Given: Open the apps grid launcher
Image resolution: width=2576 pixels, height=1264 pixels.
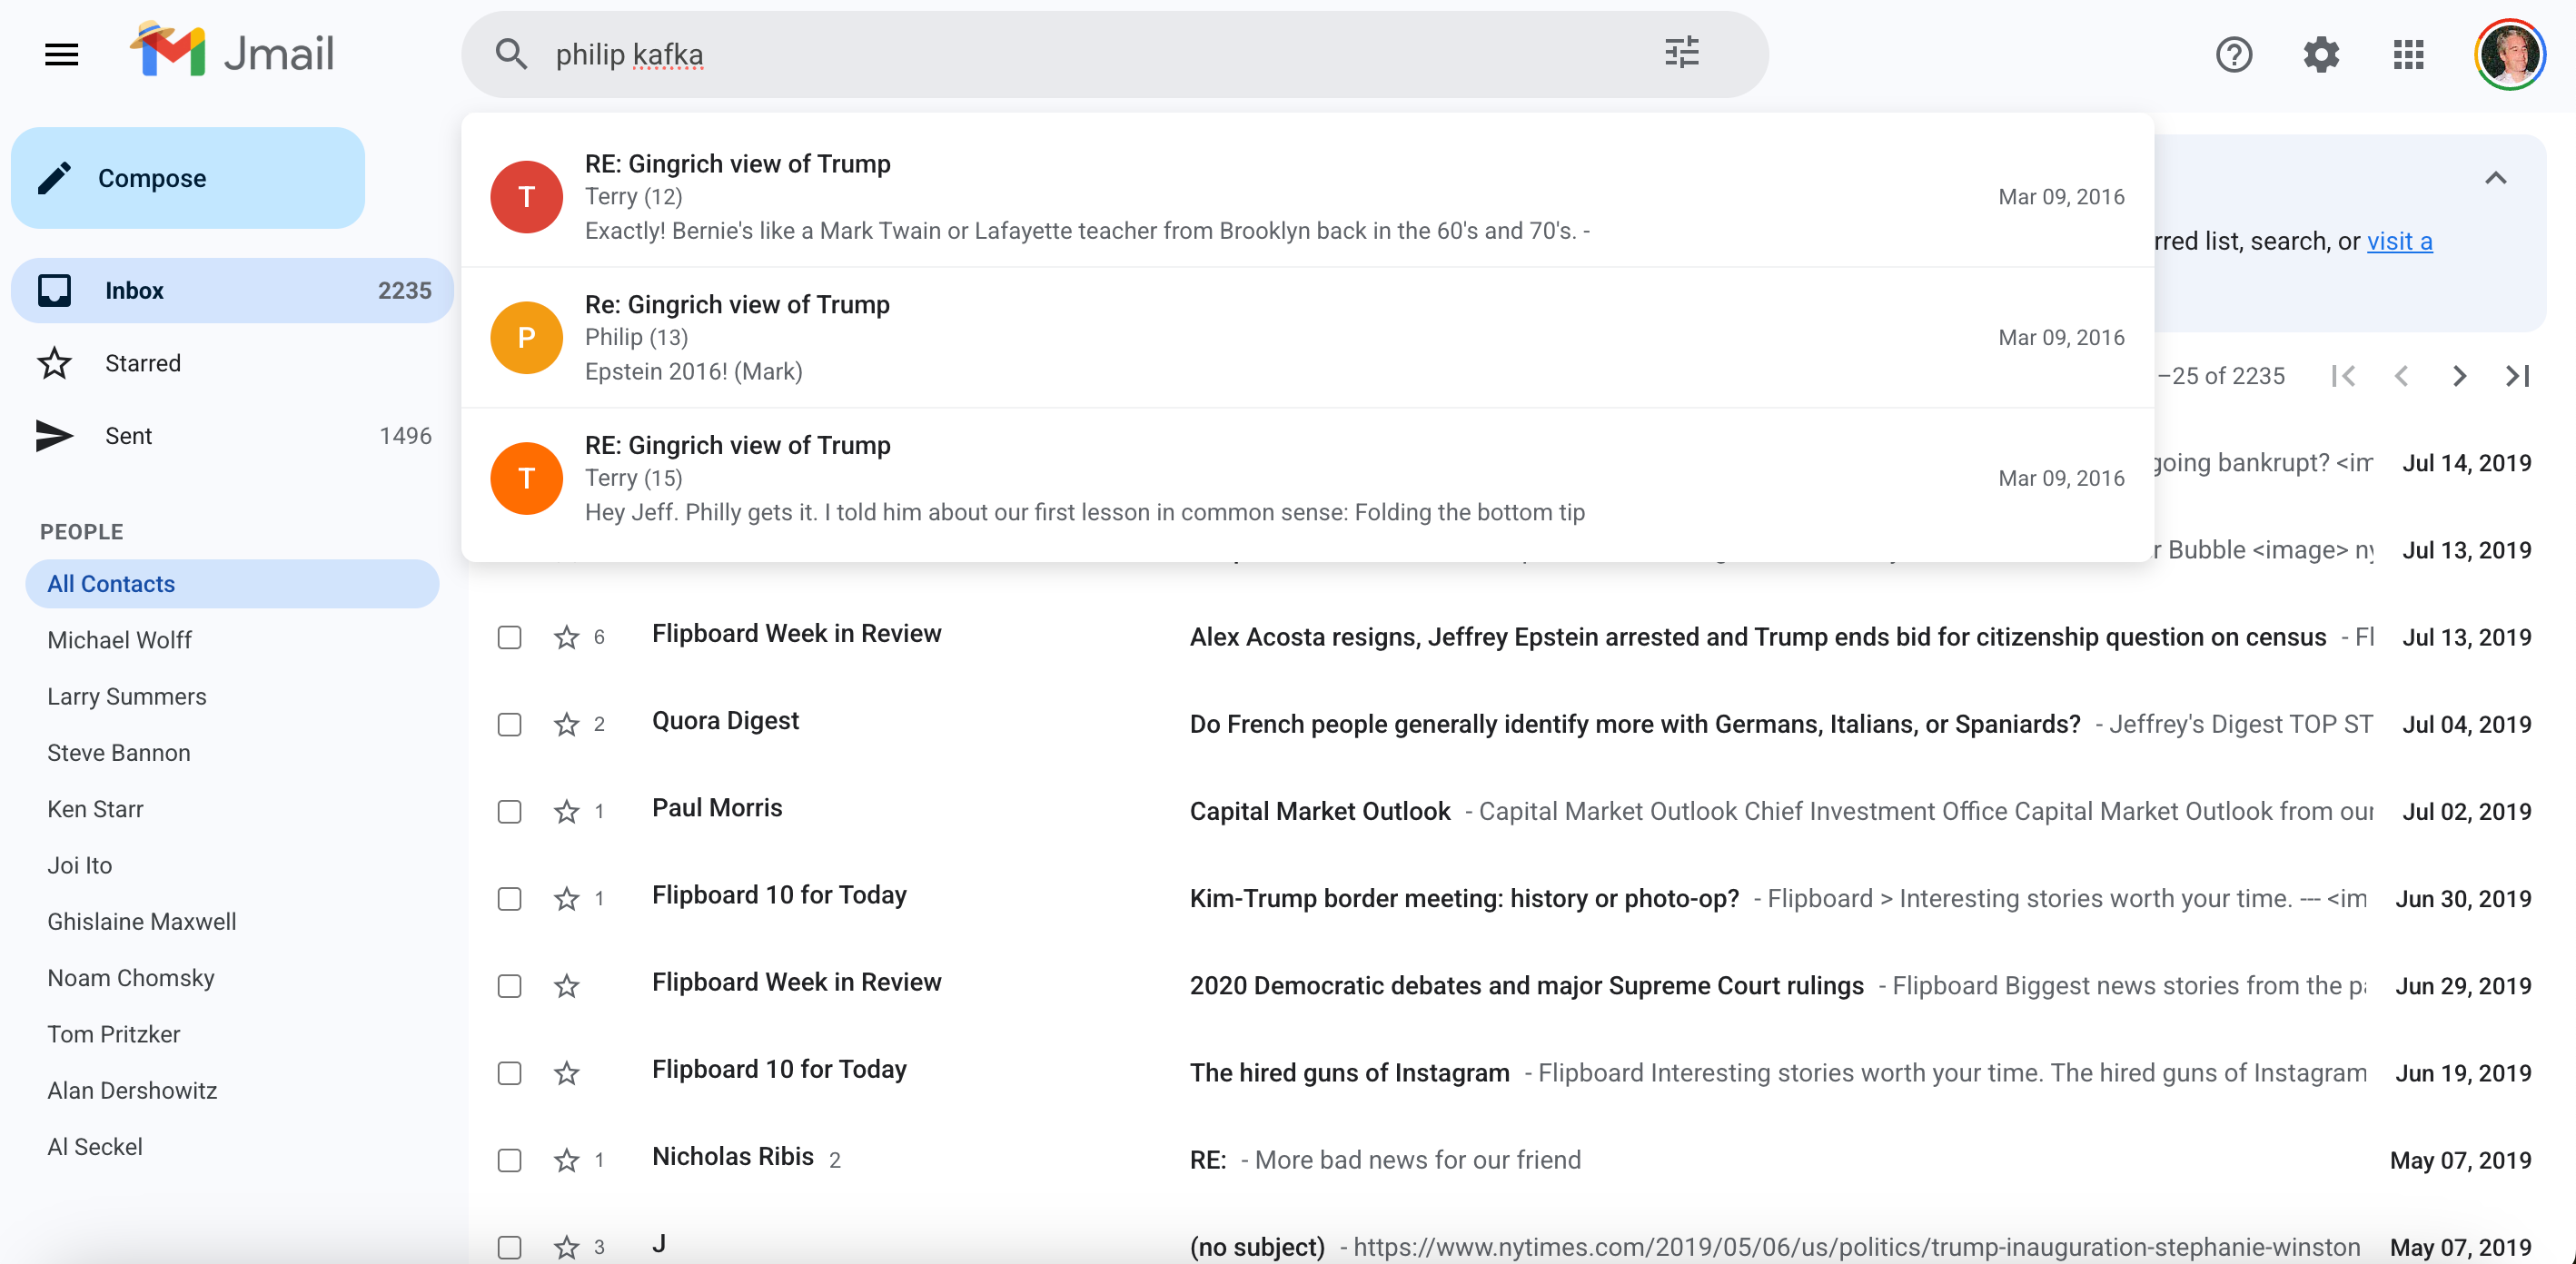Looking at the screenshot, I should click(x=2408, y=54).
